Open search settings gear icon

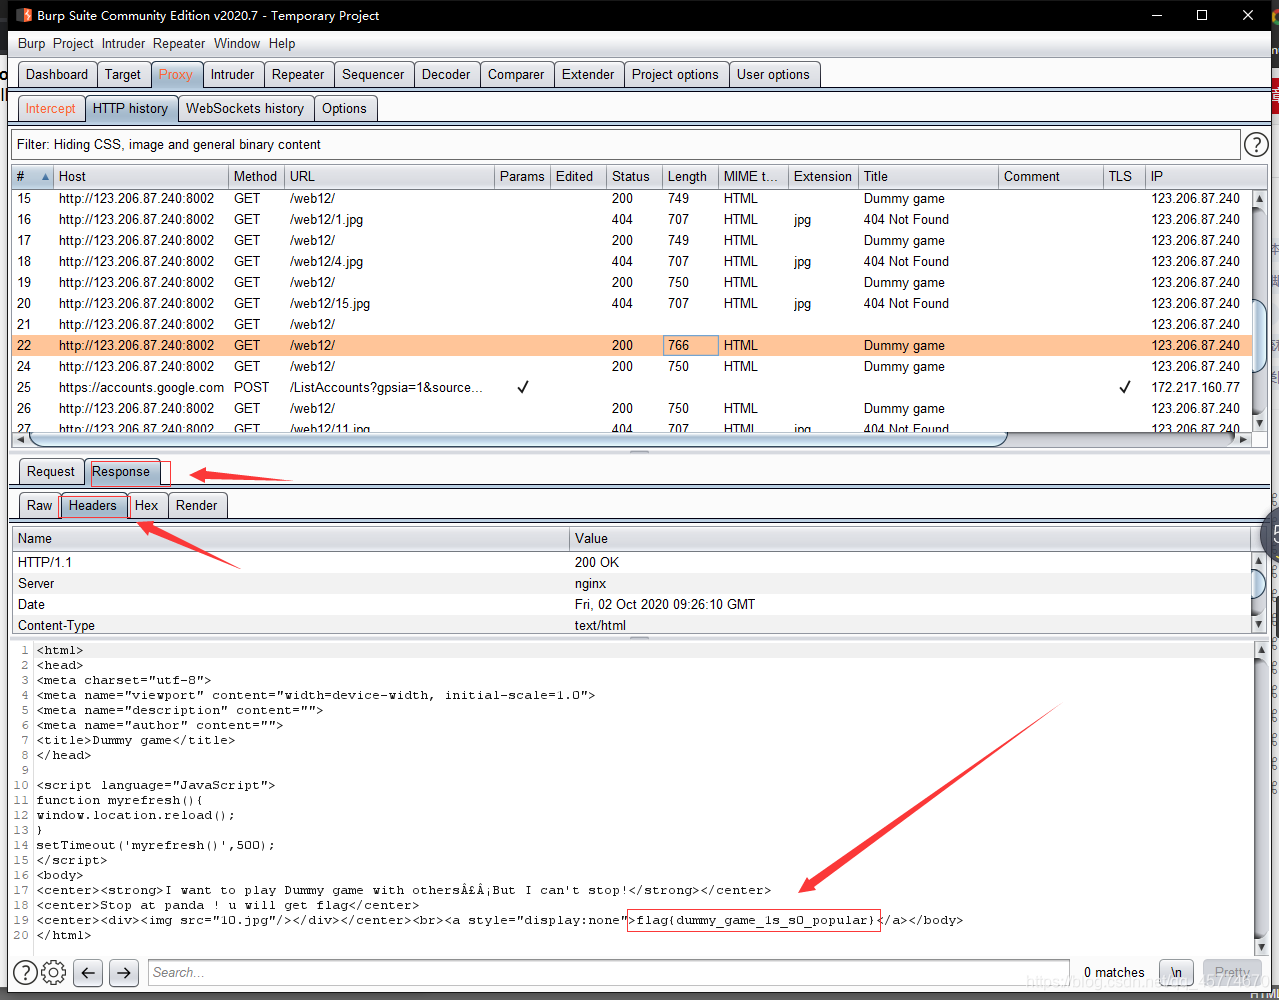click(x=54, y=972)
